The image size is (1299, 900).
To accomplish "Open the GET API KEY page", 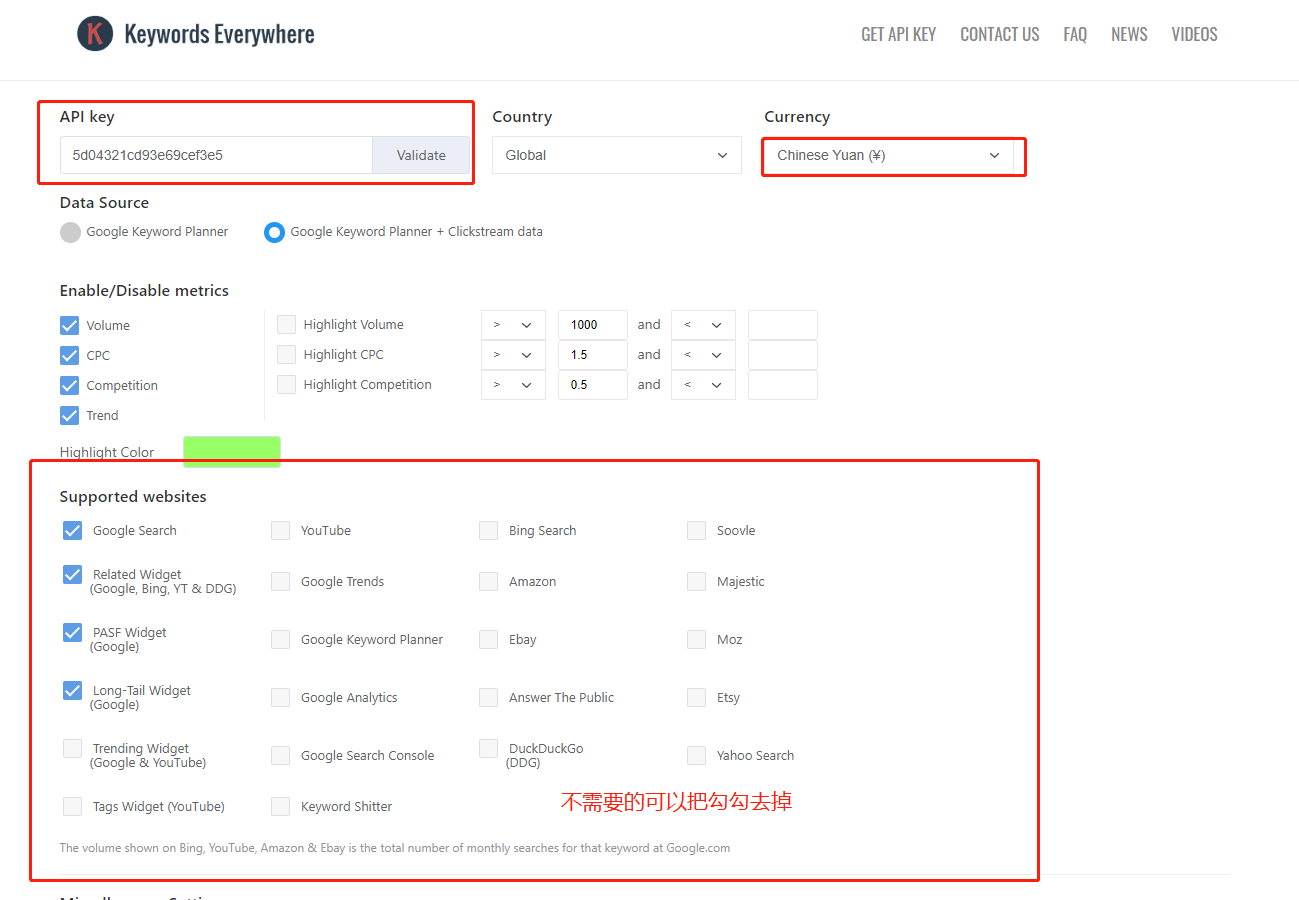I will [898, 34].
